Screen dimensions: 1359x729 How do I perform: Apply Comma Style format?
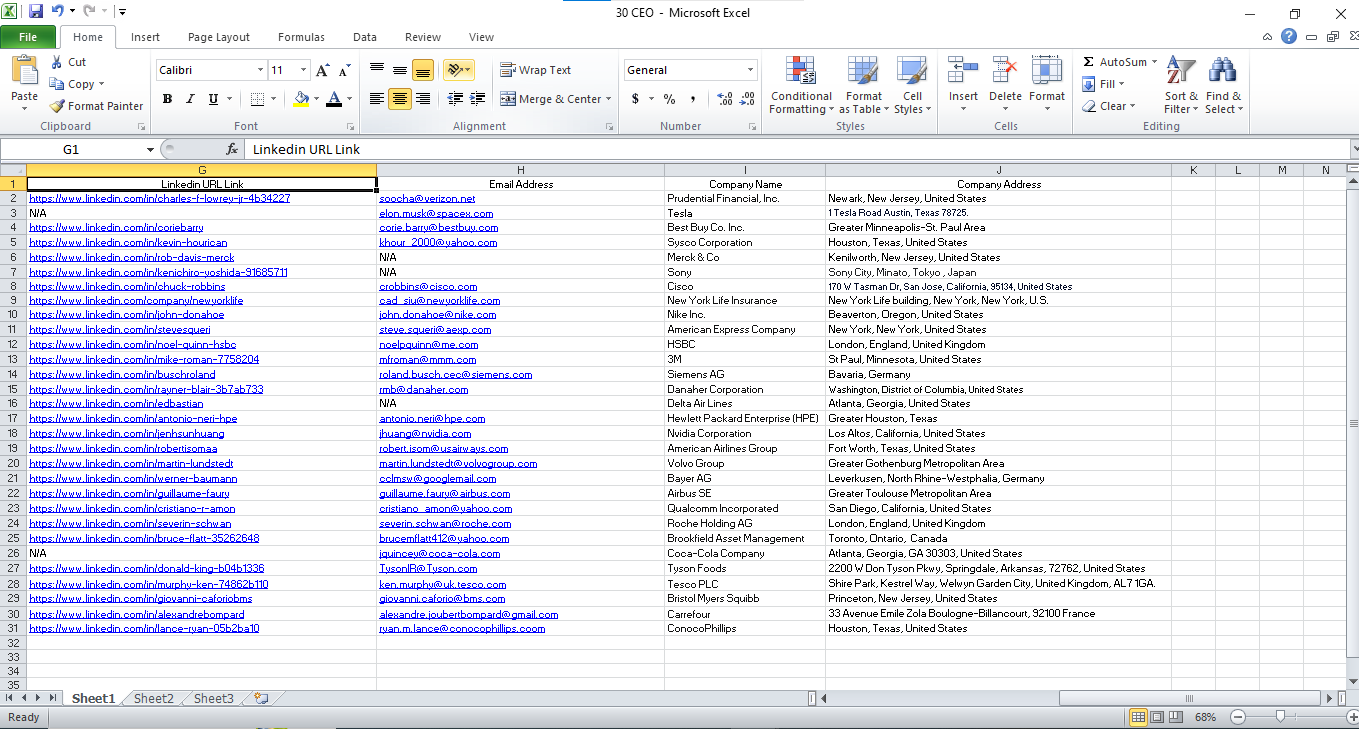coord(693,99)
